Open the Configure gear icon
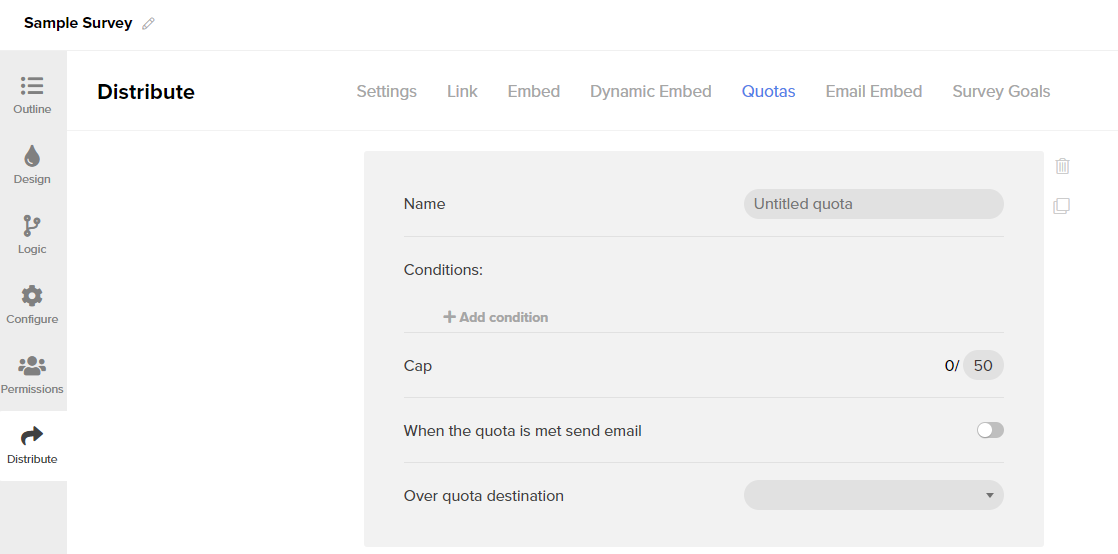 tap(32, 296)
